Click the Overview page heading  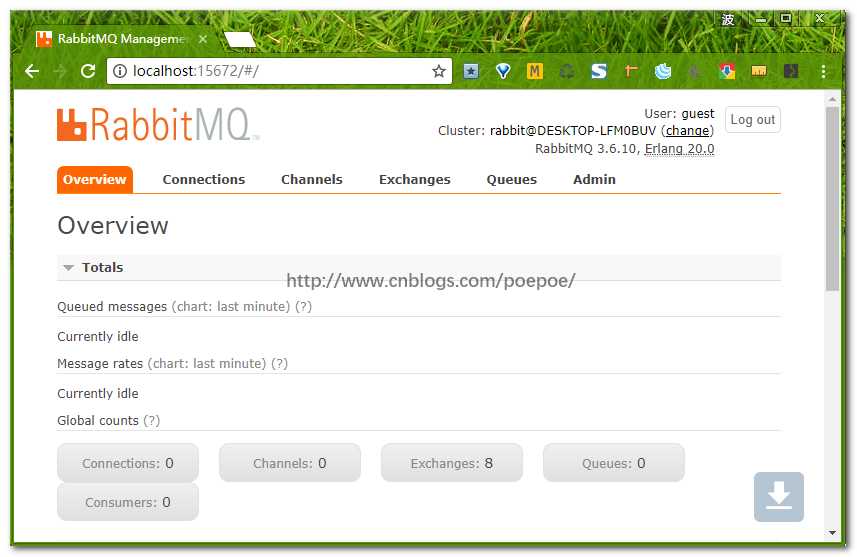(x=113, y=225)
